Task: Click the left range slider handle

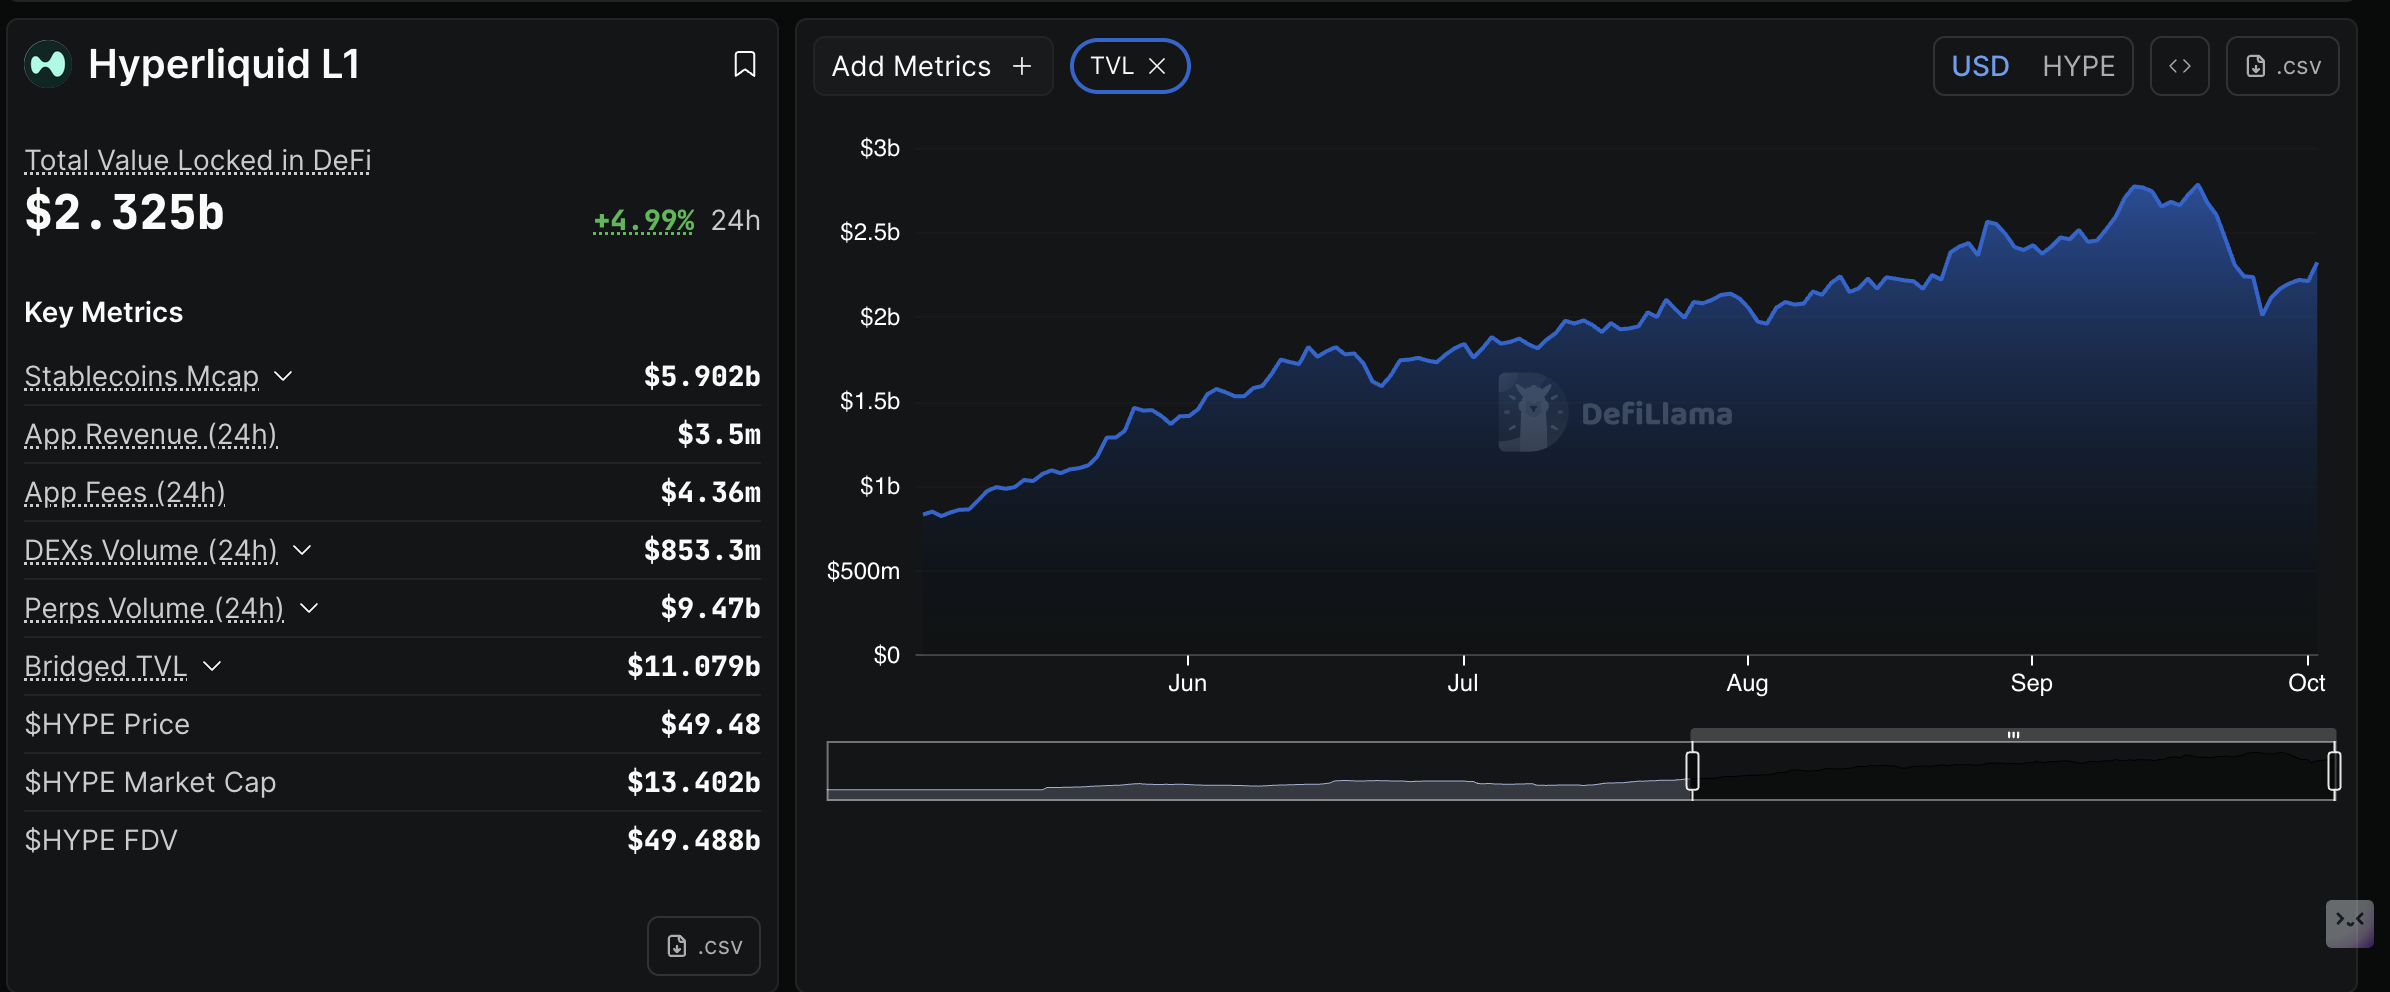Action: [1692, 771]
